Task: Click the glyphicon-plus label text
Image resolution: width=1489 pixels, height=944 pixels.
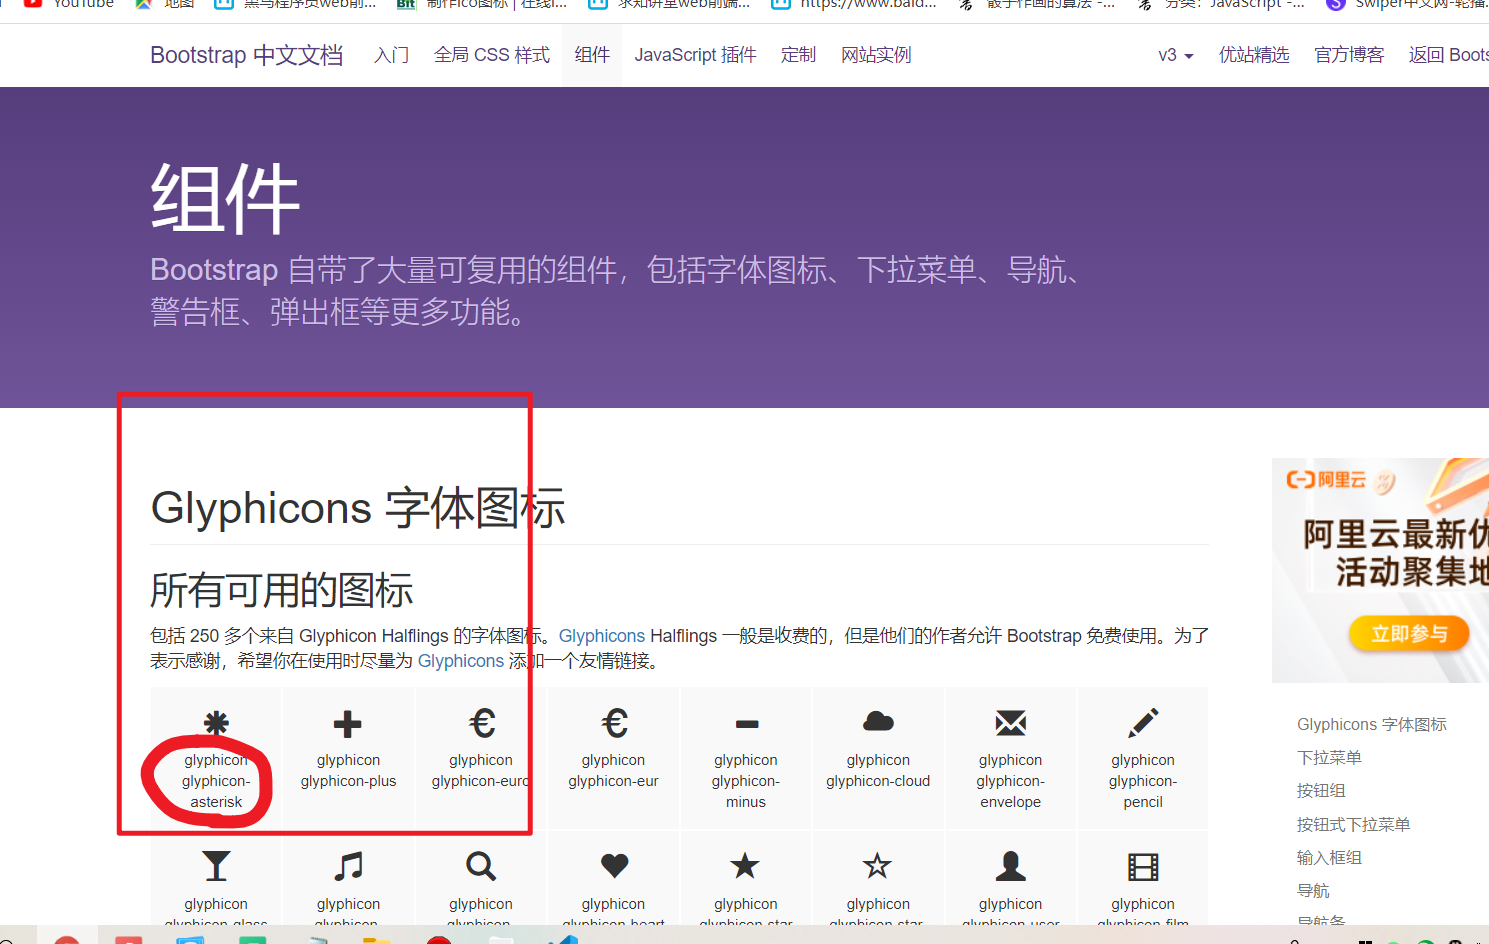Action: pos(348,781)
